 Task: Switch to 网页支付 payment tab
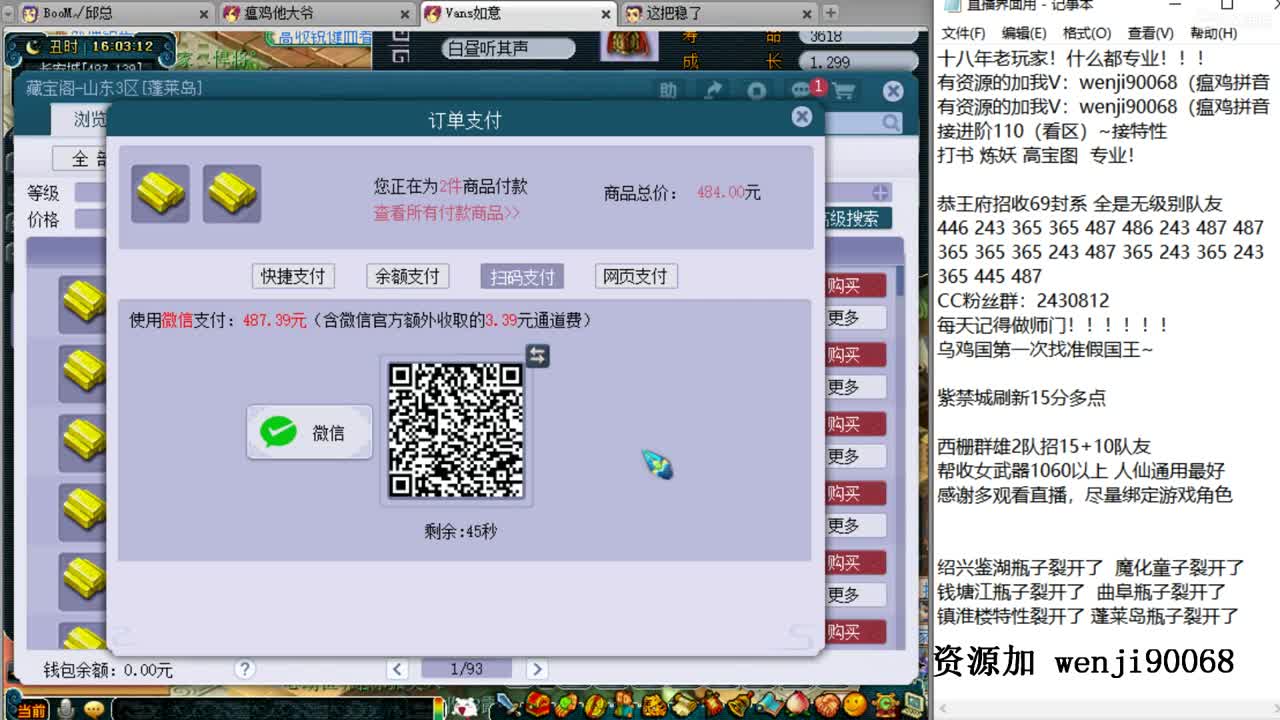pos(635,276)
